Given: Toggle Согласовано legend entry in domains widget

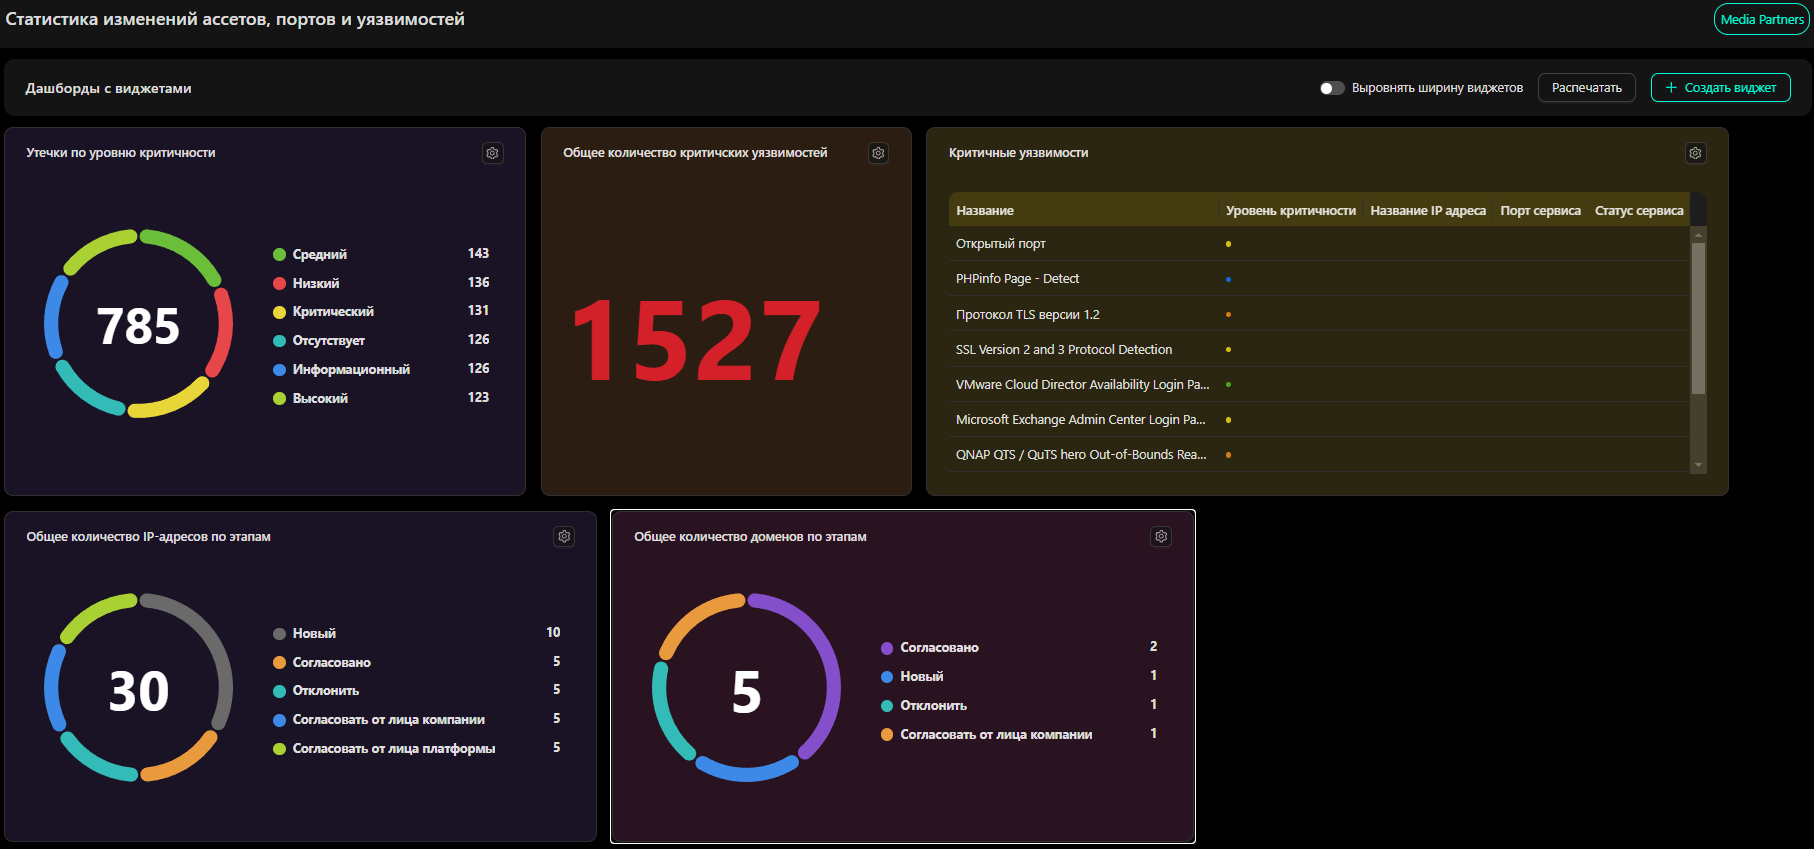Looking at the screenshot, I should coord(938,648).
